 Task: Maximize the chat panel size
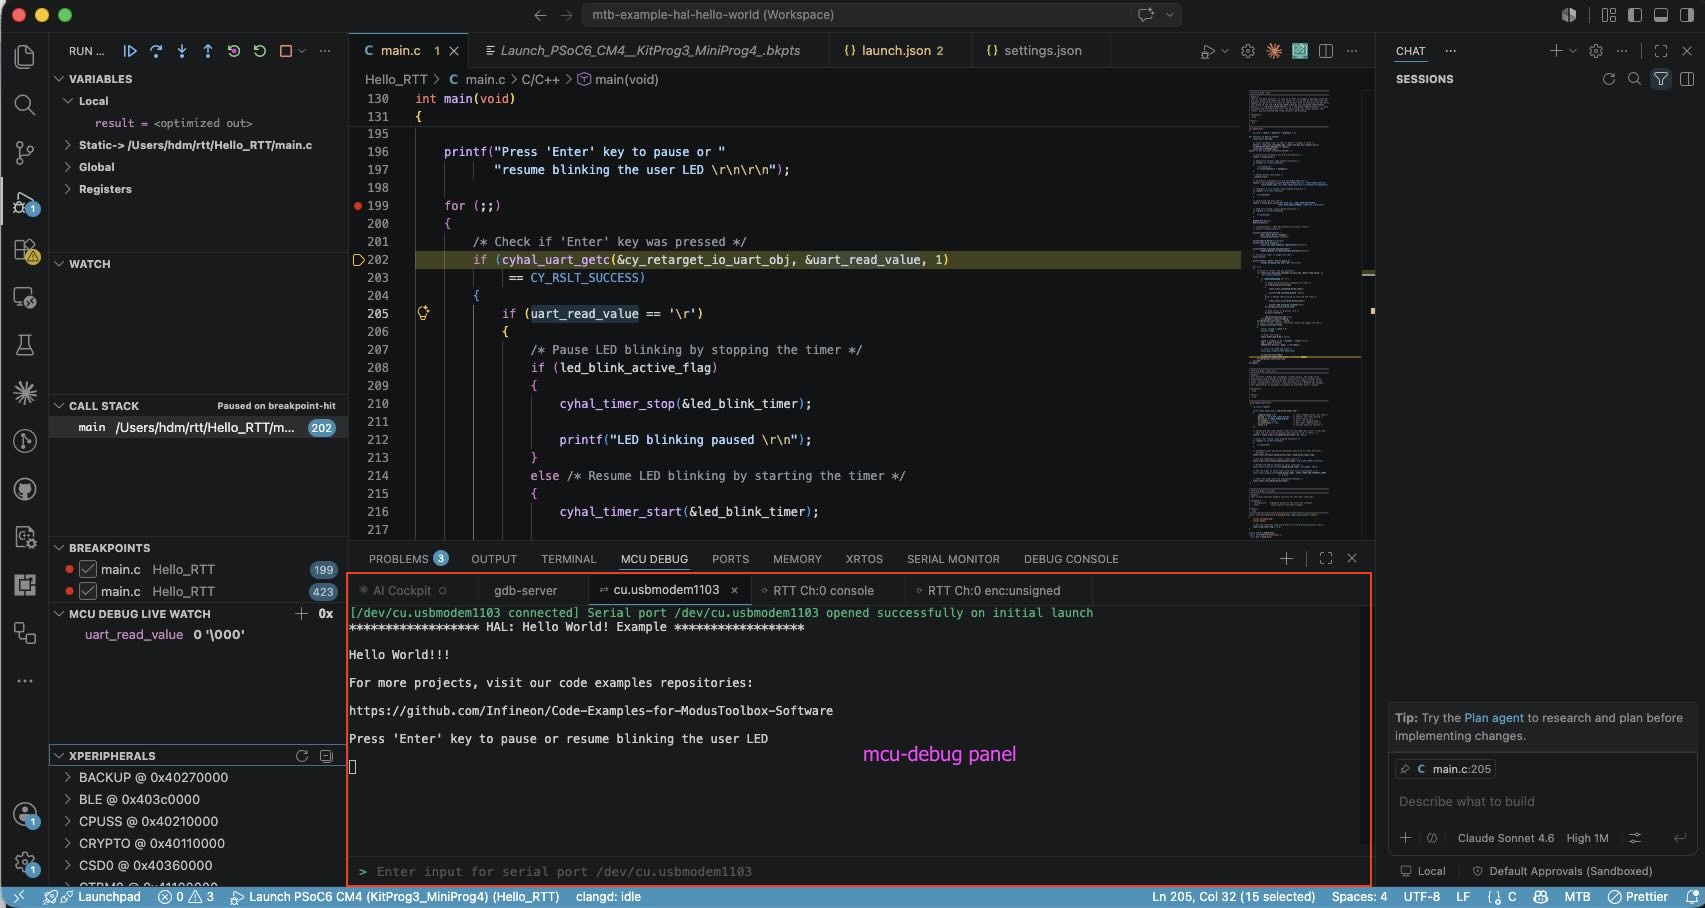(x=1661, y=51)
